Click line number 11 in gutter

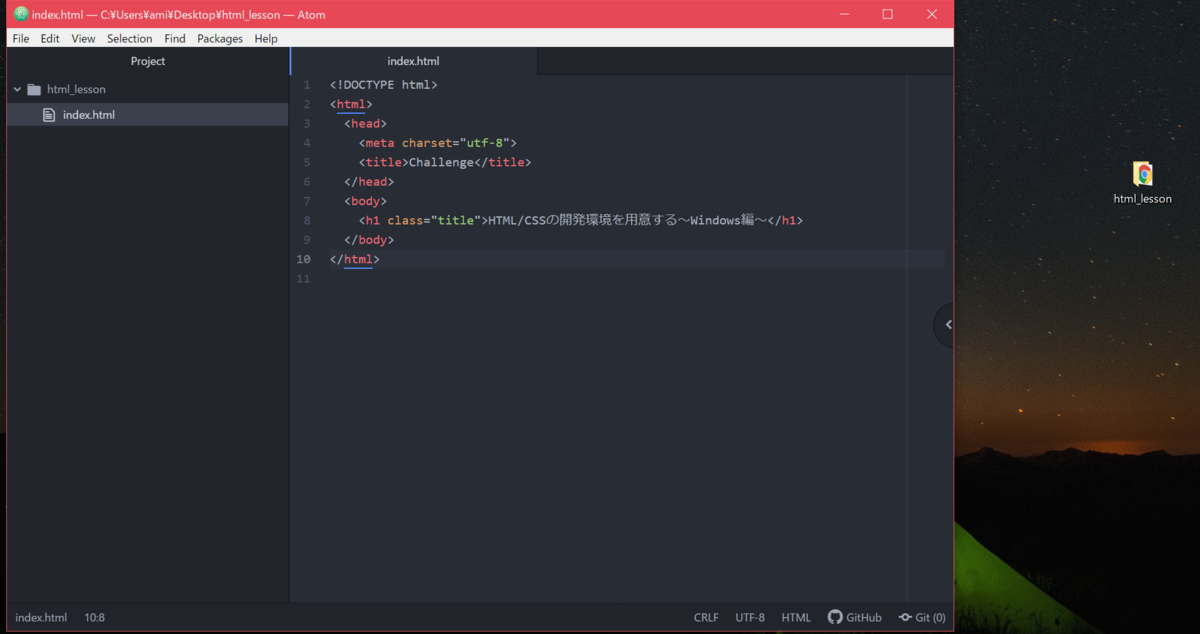[x=304, y=279]
